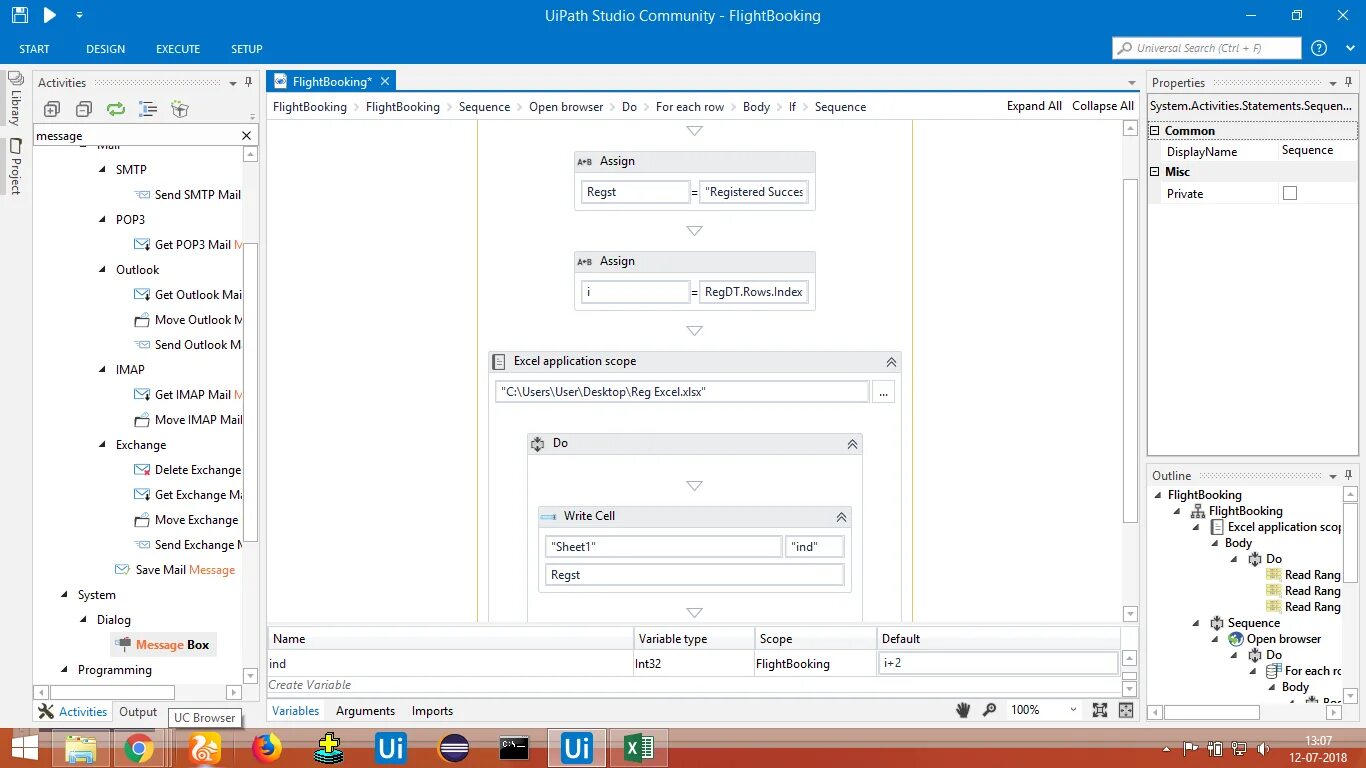
Task: Pin the Activities panel
Action: coord(248,83)
